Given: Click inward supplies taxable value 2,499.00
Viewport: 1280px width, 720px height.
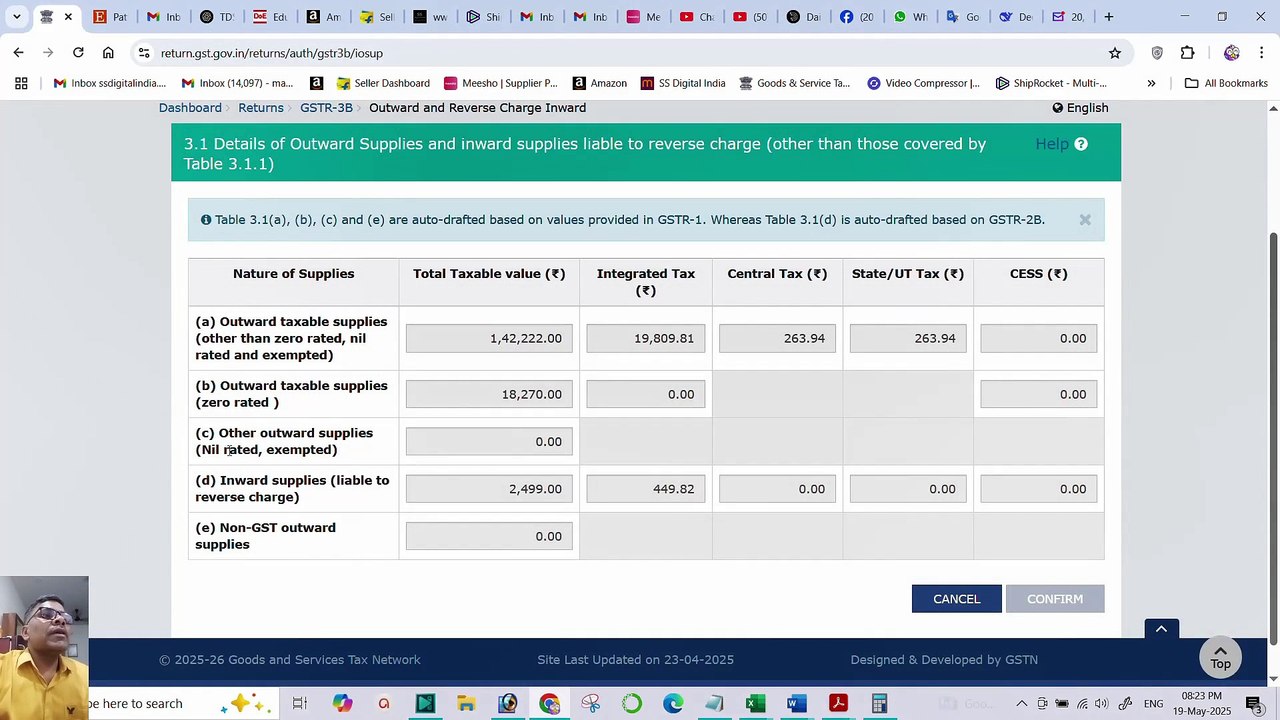Looking at the screenshot, I should tap(489, 489).
